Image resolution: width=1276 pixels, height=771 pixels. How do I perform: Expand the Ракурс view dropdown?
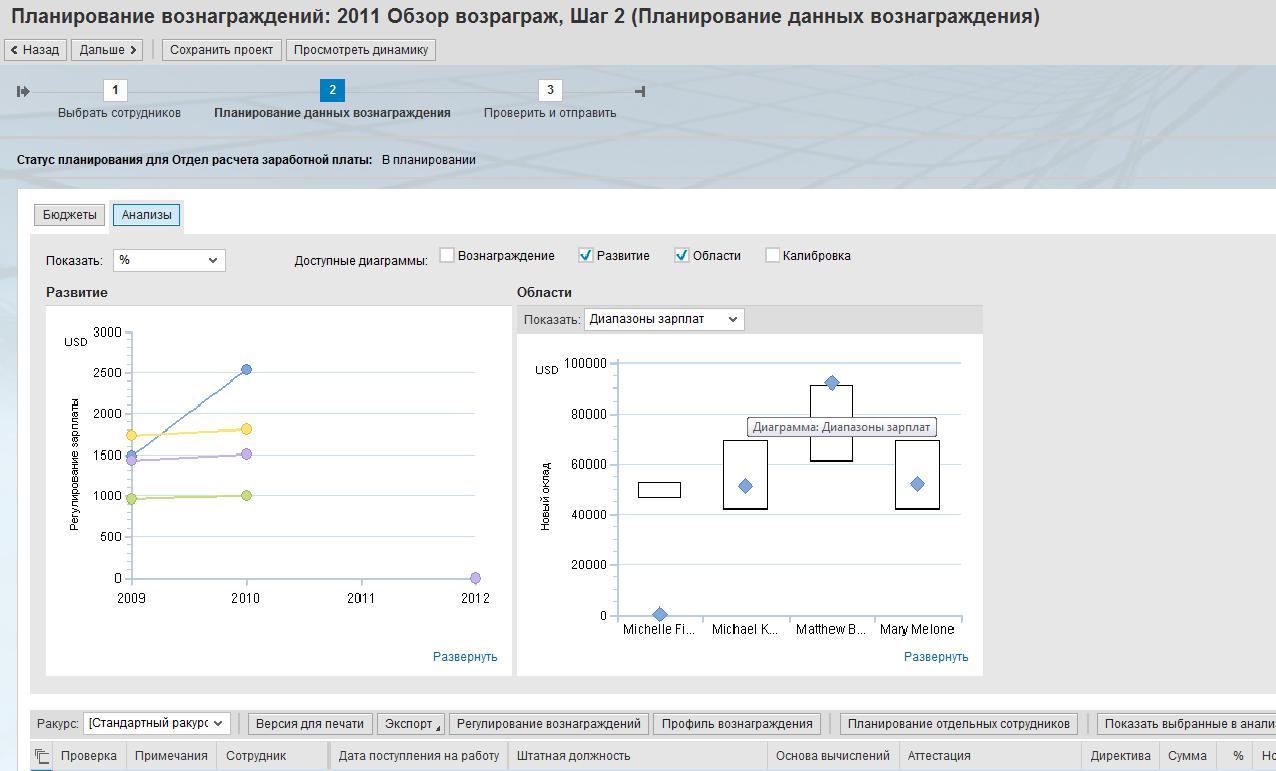[x=158, y=723]
